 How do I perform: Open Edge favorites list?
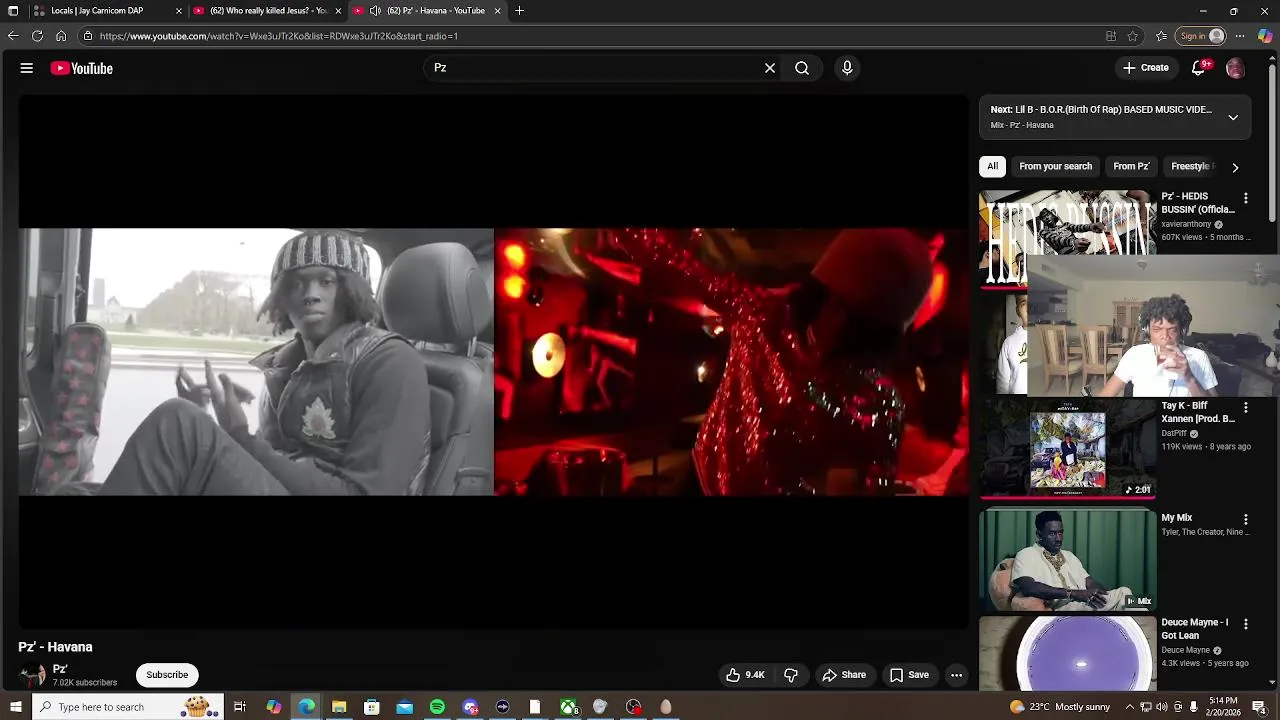[1161, 36]
